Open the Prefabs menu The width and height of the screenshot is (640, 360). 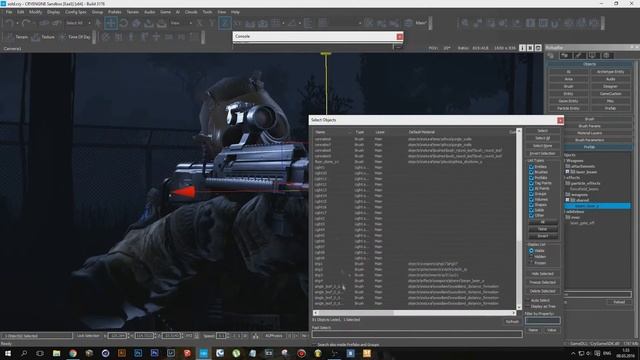[x=115, y=12]
